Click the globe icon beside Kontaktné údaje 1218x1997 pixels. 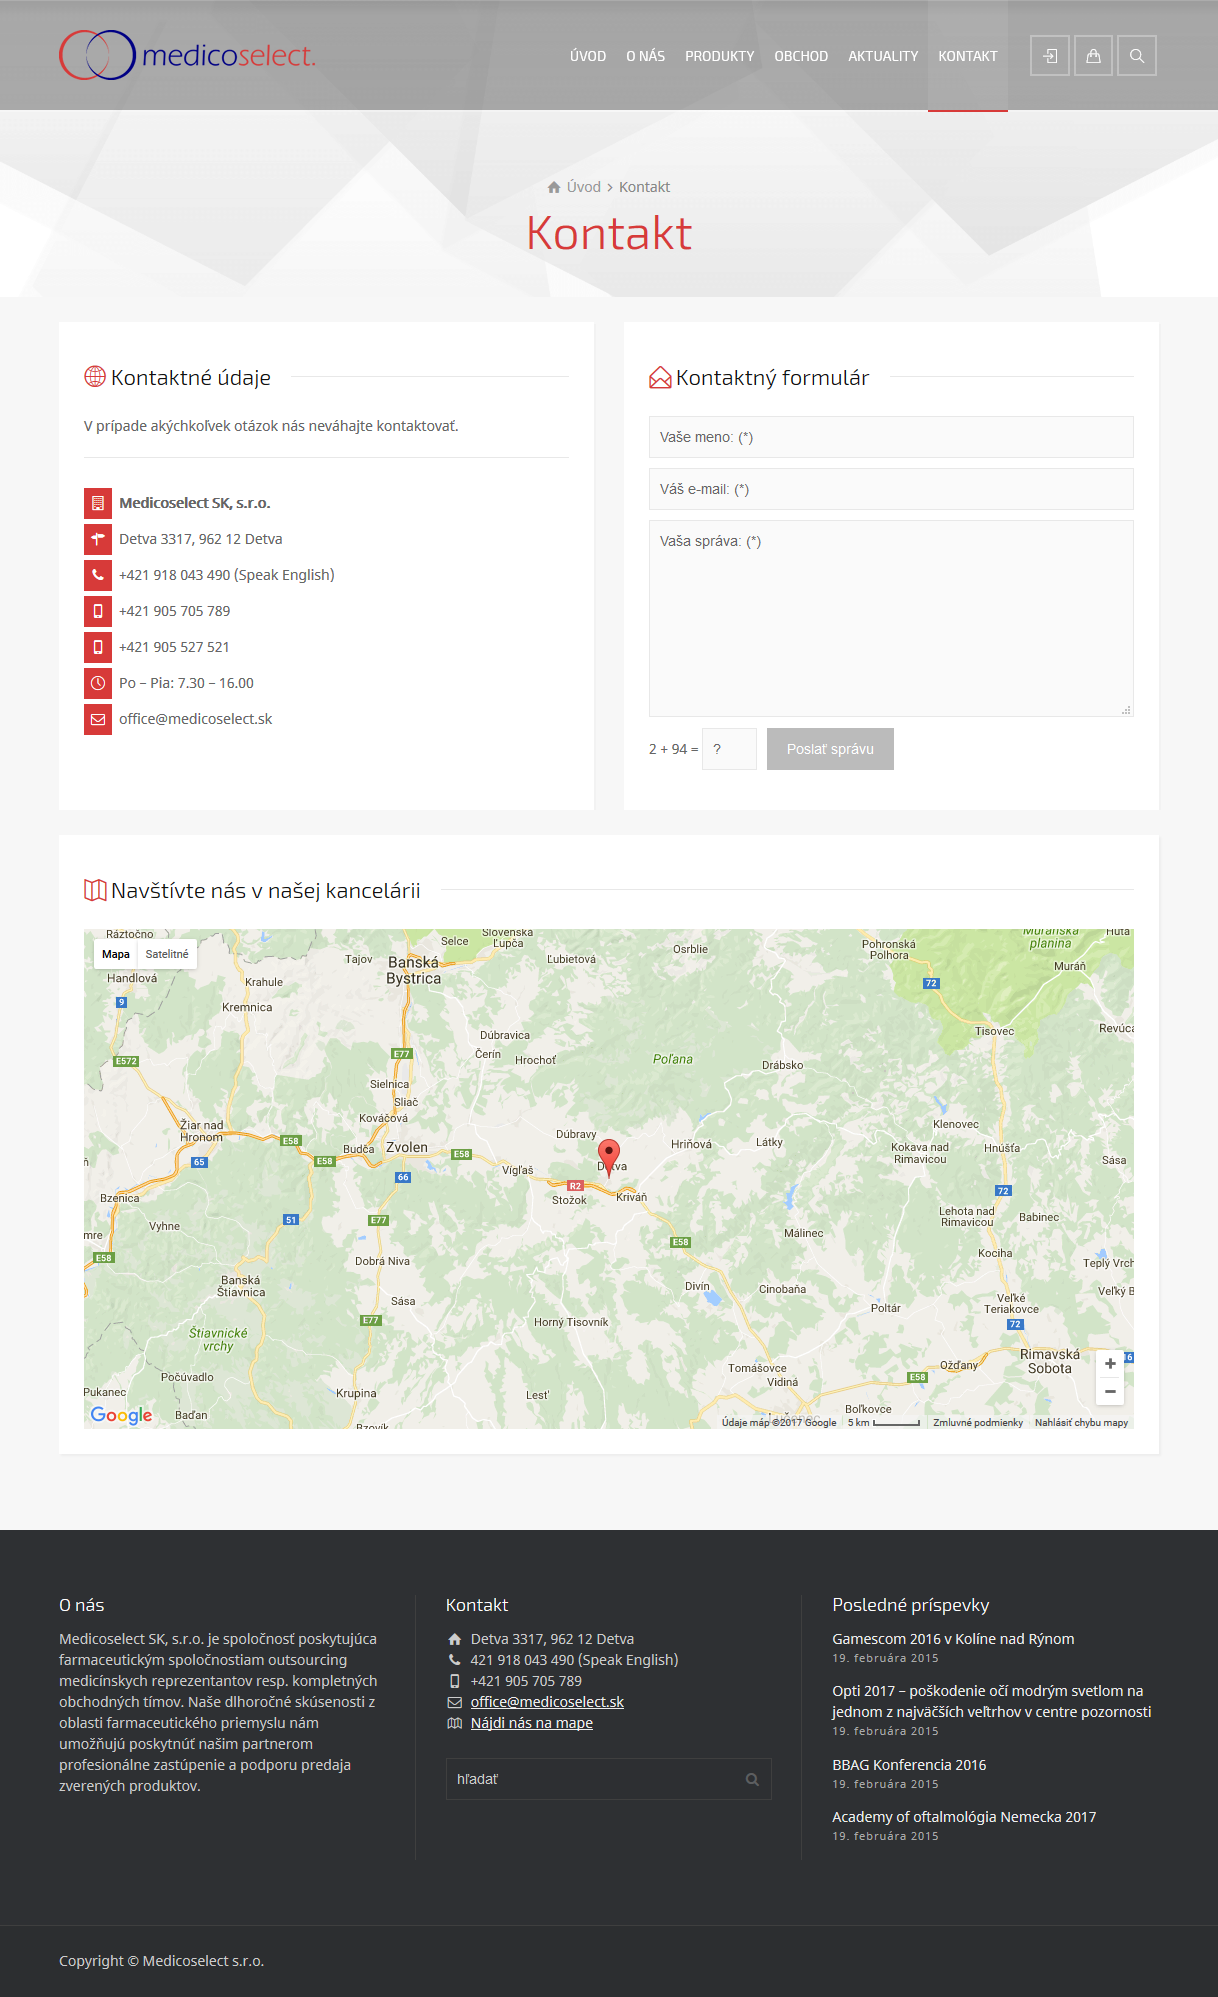click(x=95, y=377)
